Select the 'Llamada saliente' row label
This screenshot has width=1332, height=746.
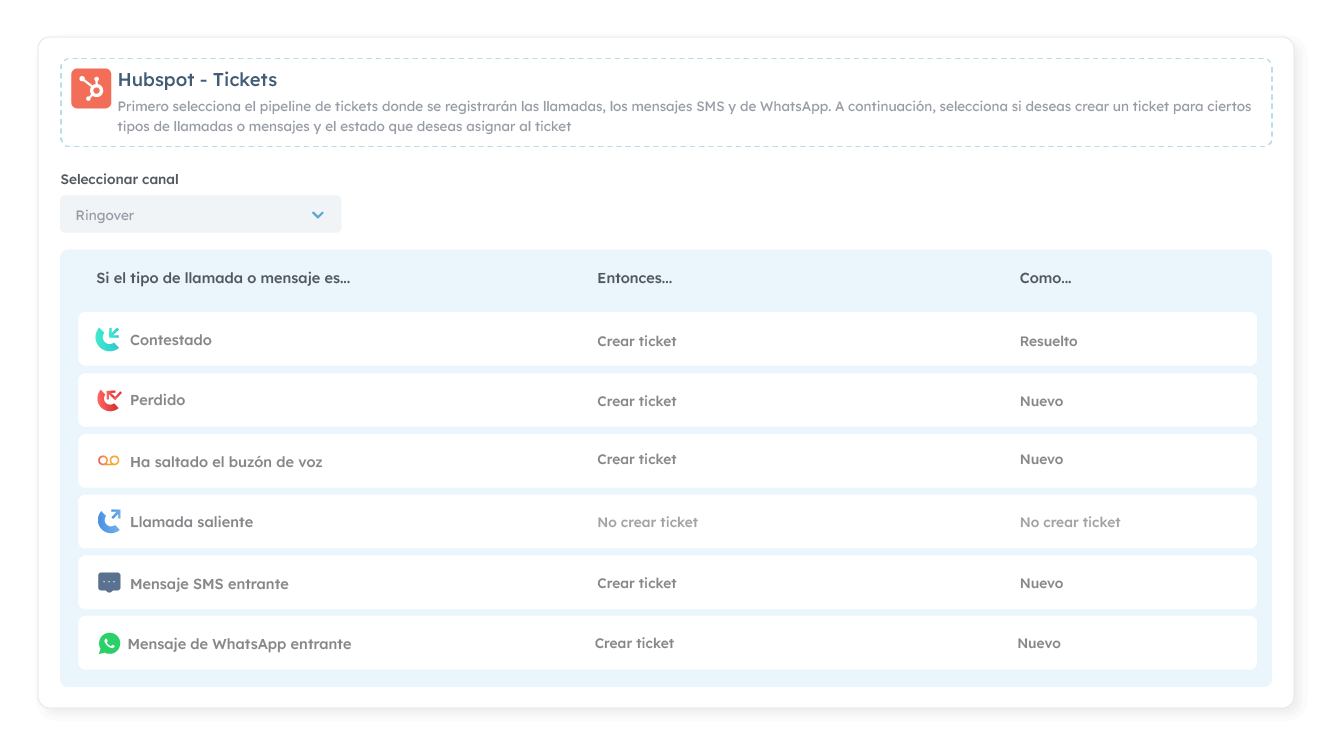coord(191,522)
